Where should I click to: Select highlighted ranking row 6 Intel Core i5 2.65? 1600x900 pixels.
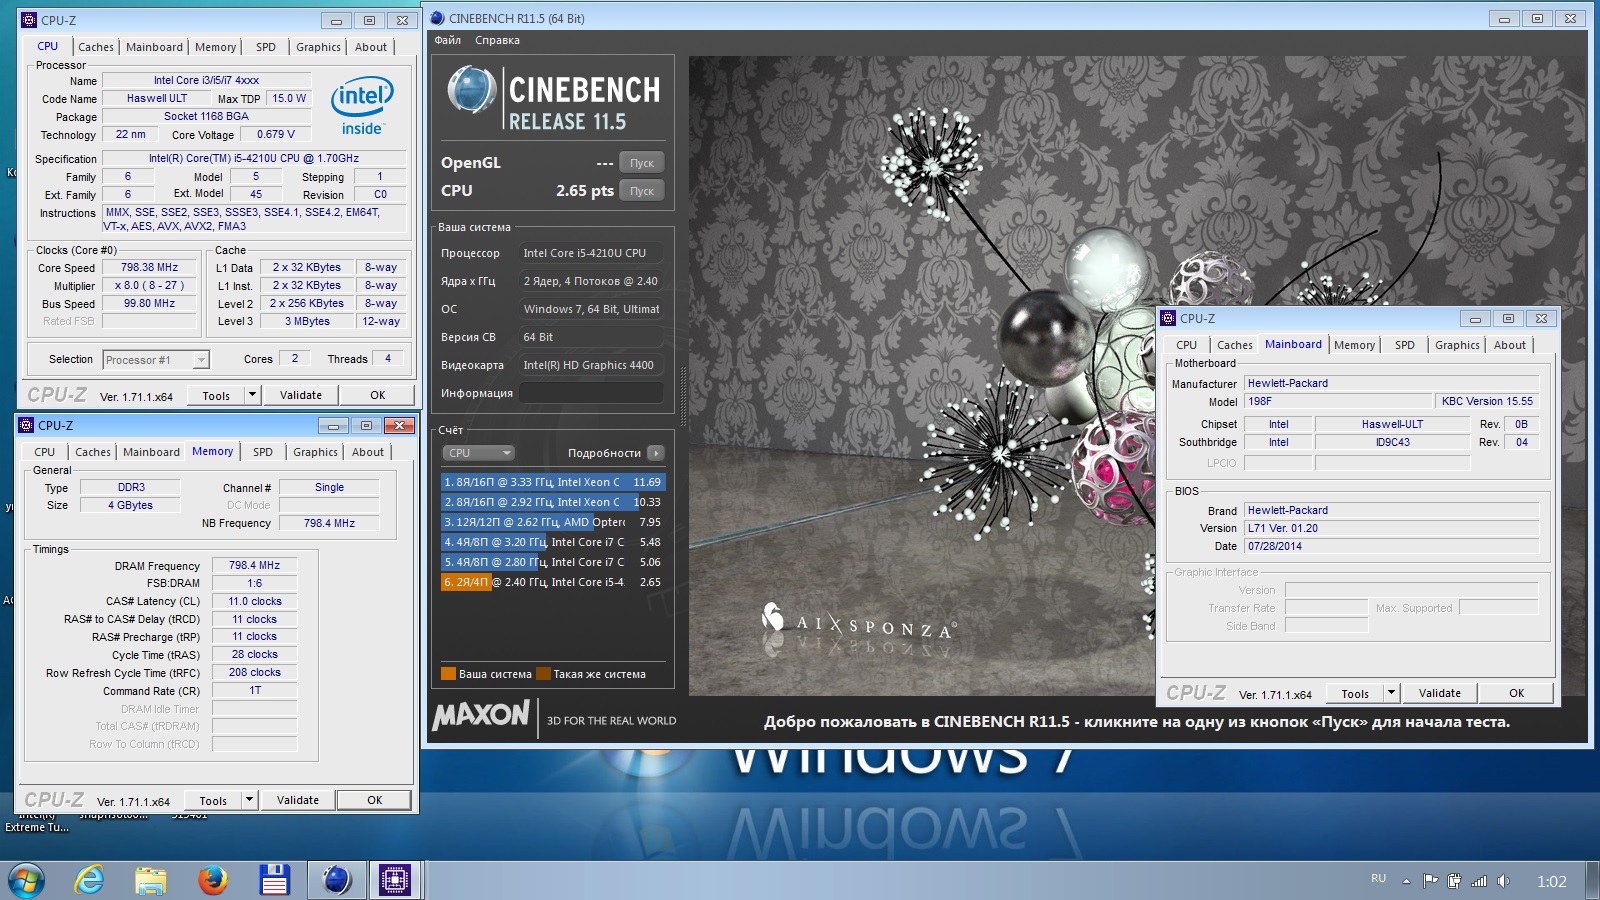click(552, 582)
